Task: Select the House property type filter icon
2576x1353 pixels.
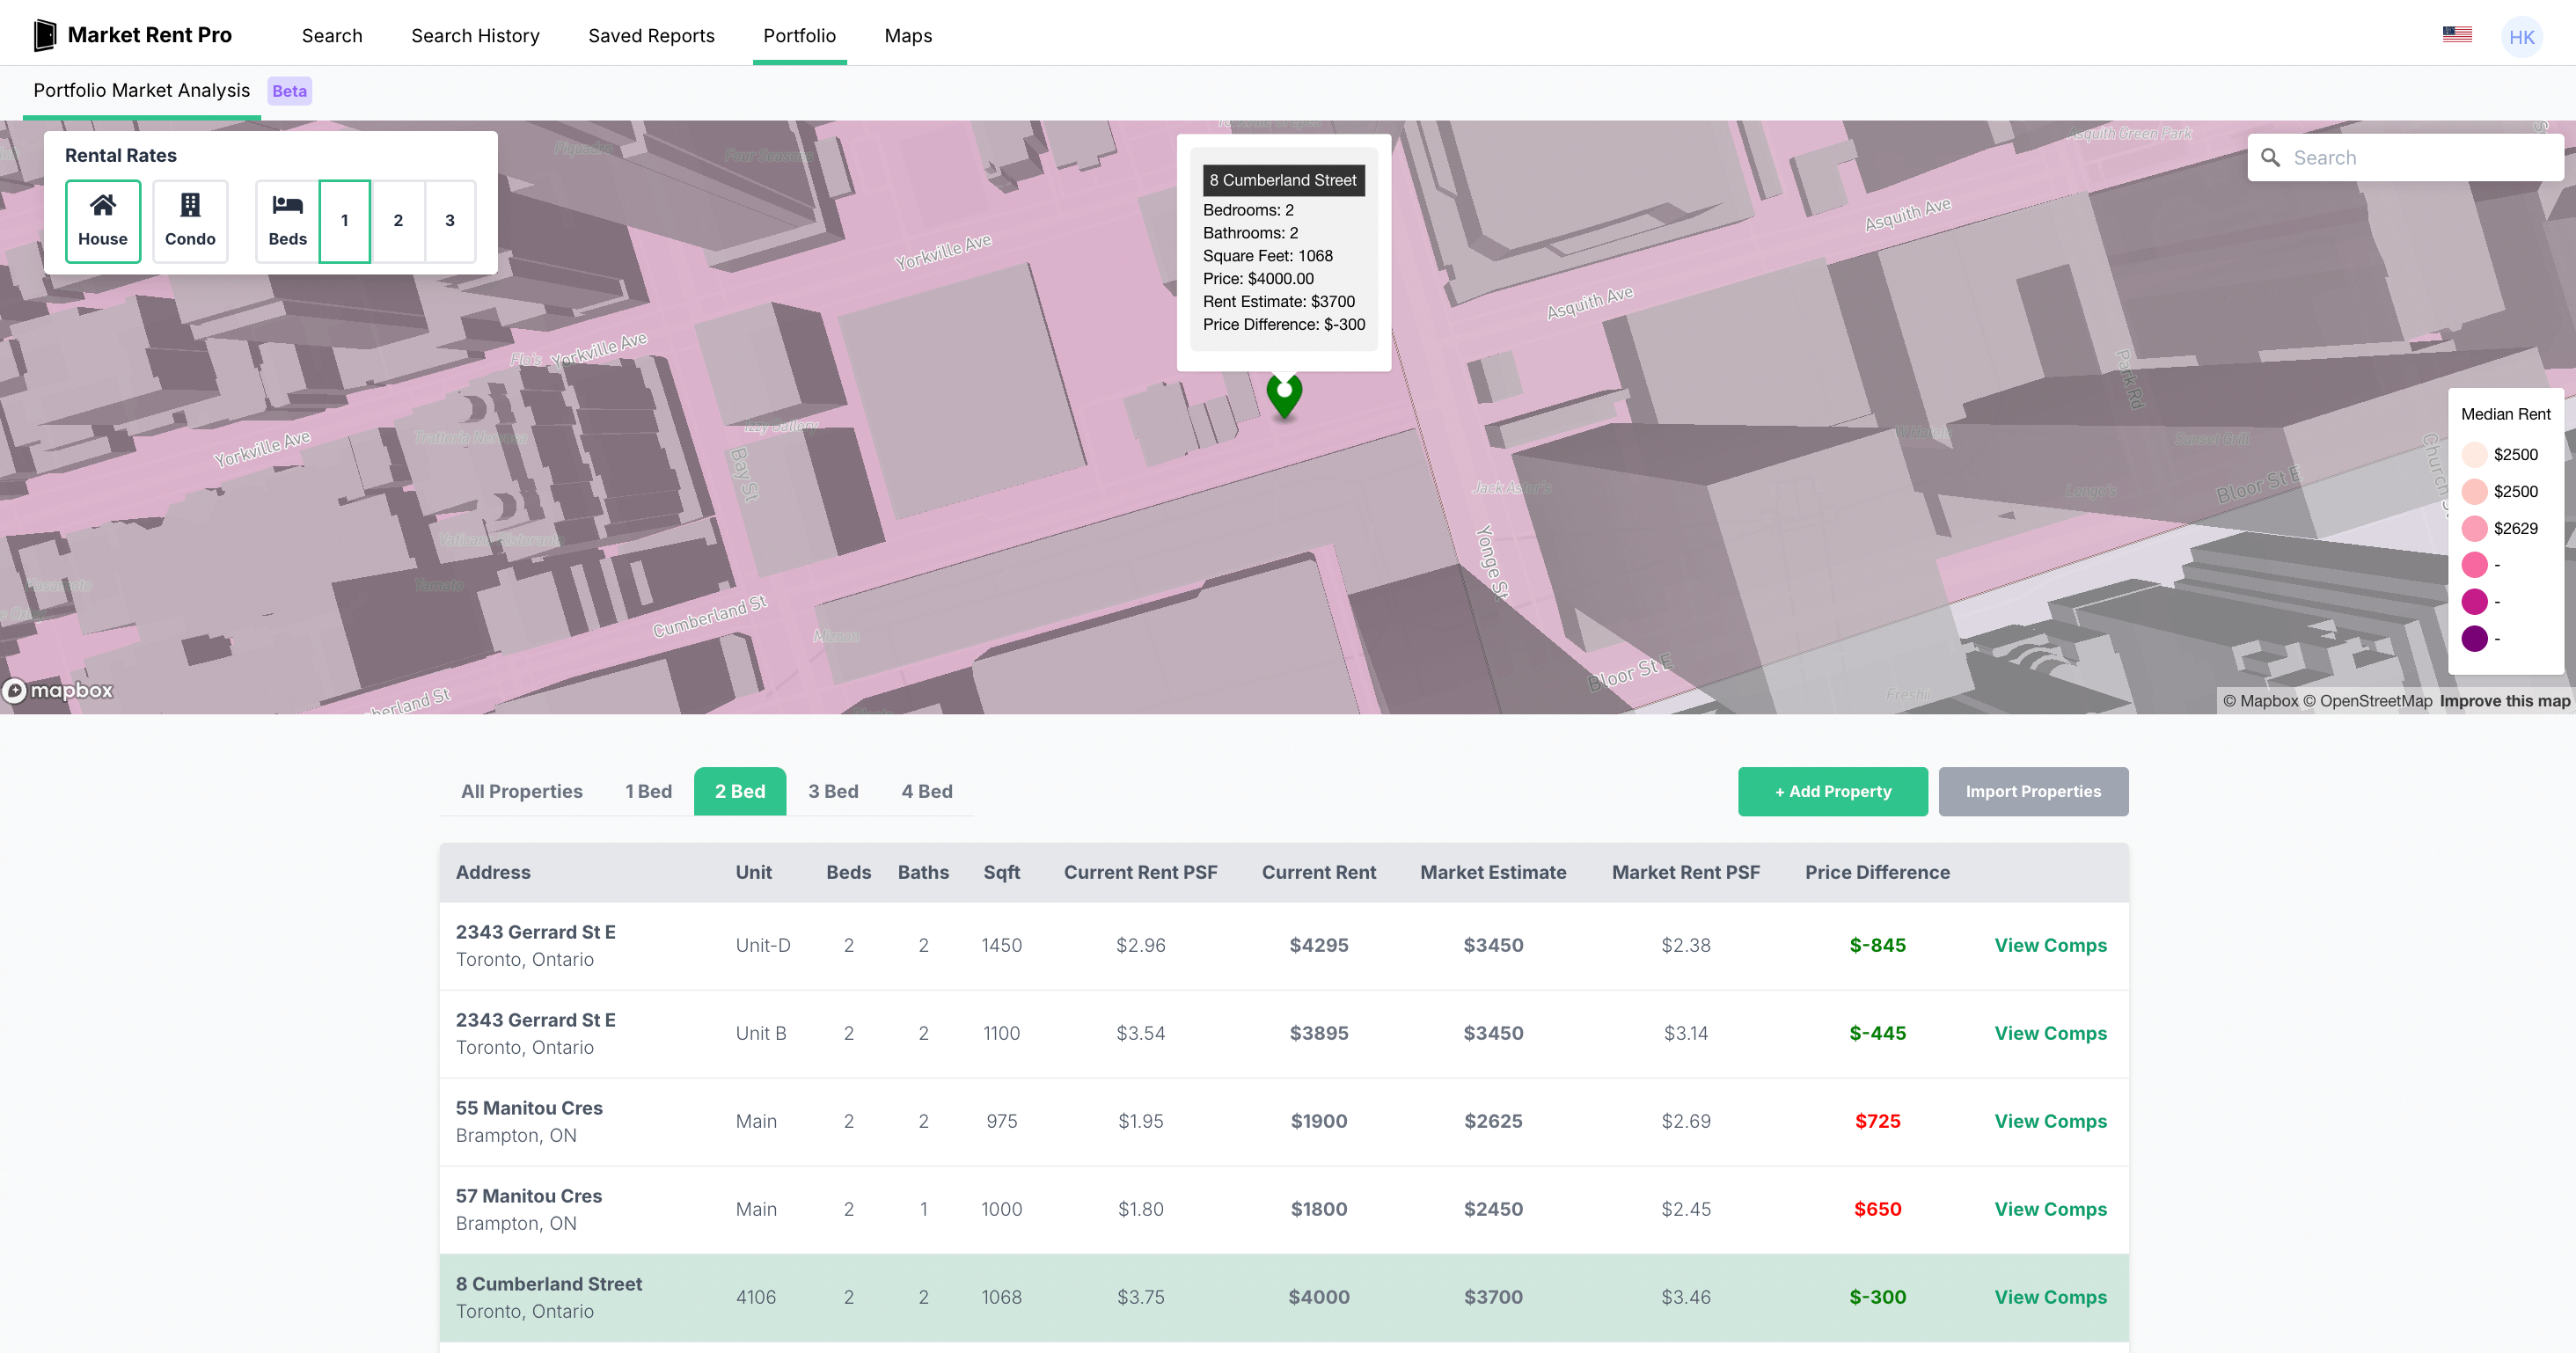Action: (x=103, y=206)
